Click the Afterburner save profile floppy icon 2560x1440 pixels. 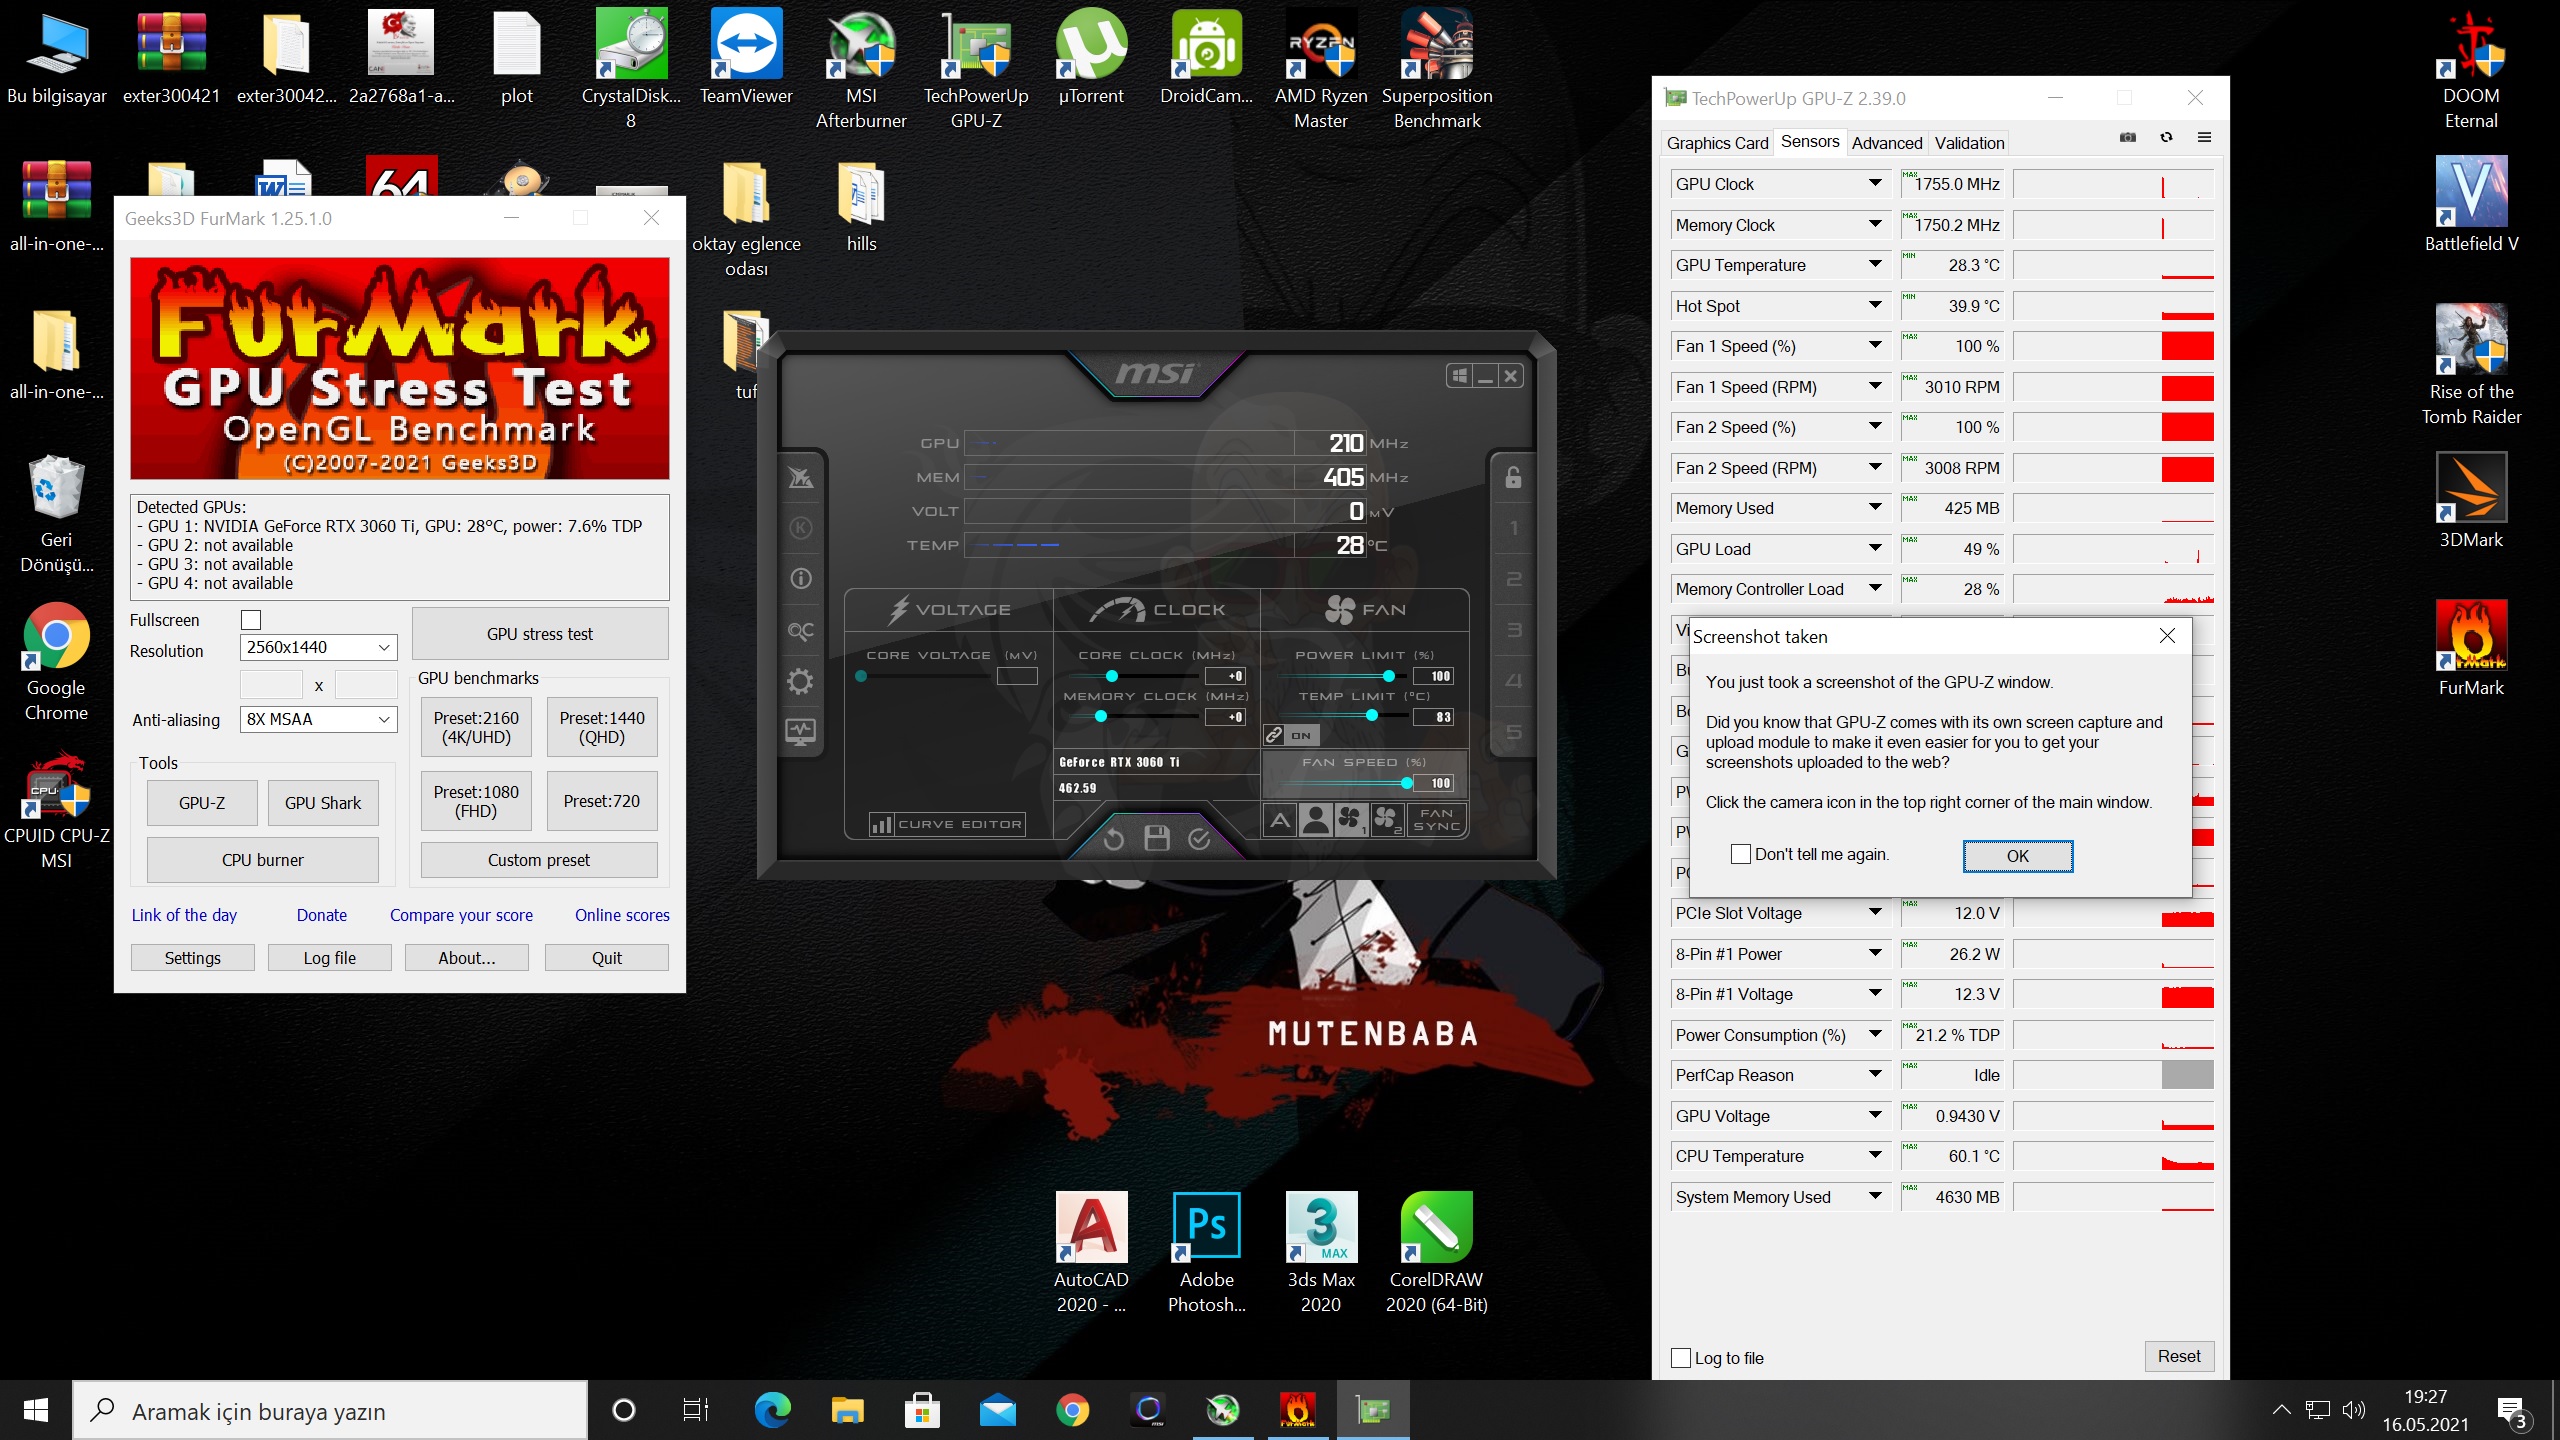pos(1157,838)
